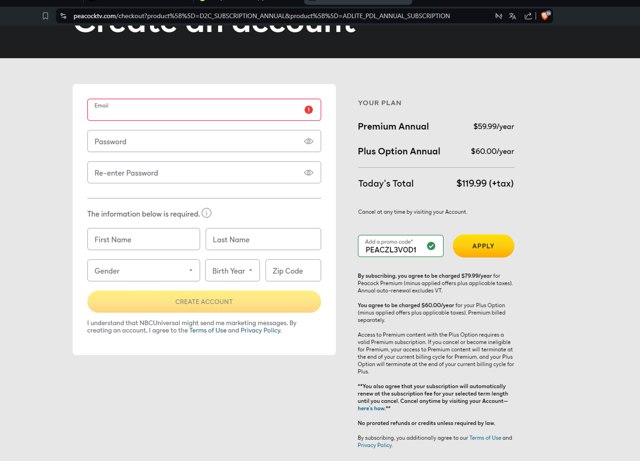Click the red error icon in Email field
Image resolution: width=640 pixels, height=461 pixels.
point(308,110)
